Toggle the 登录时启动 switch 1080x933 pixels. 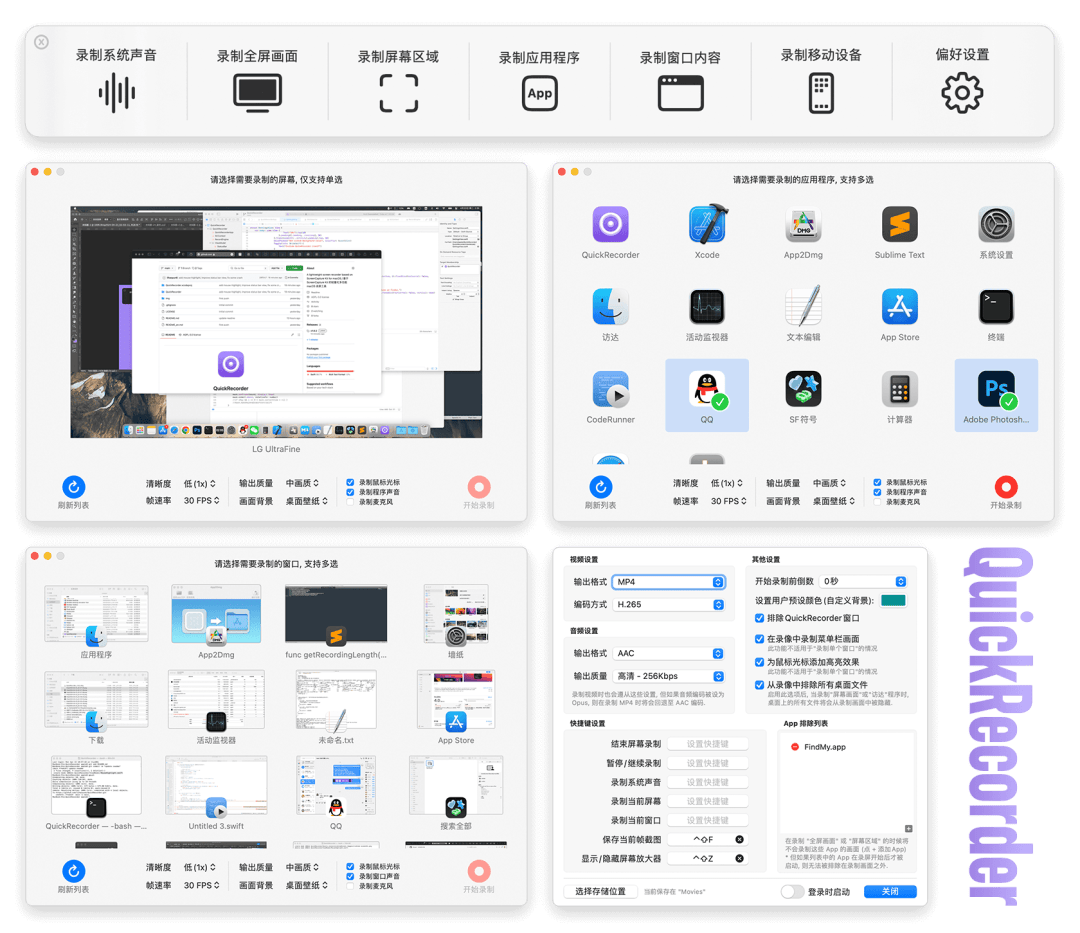tap(792, 892)
